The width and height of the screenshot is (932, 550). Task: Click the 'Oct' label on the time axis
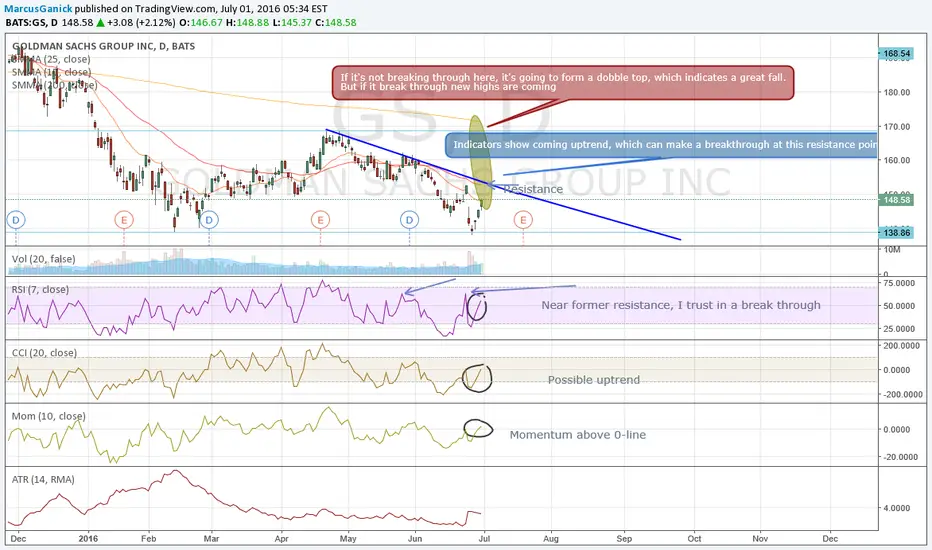pos(694,539)
